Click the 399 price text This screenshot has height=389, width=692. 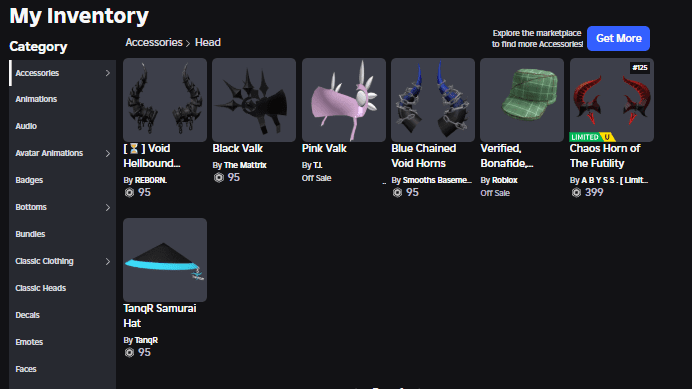click(594, 193)
